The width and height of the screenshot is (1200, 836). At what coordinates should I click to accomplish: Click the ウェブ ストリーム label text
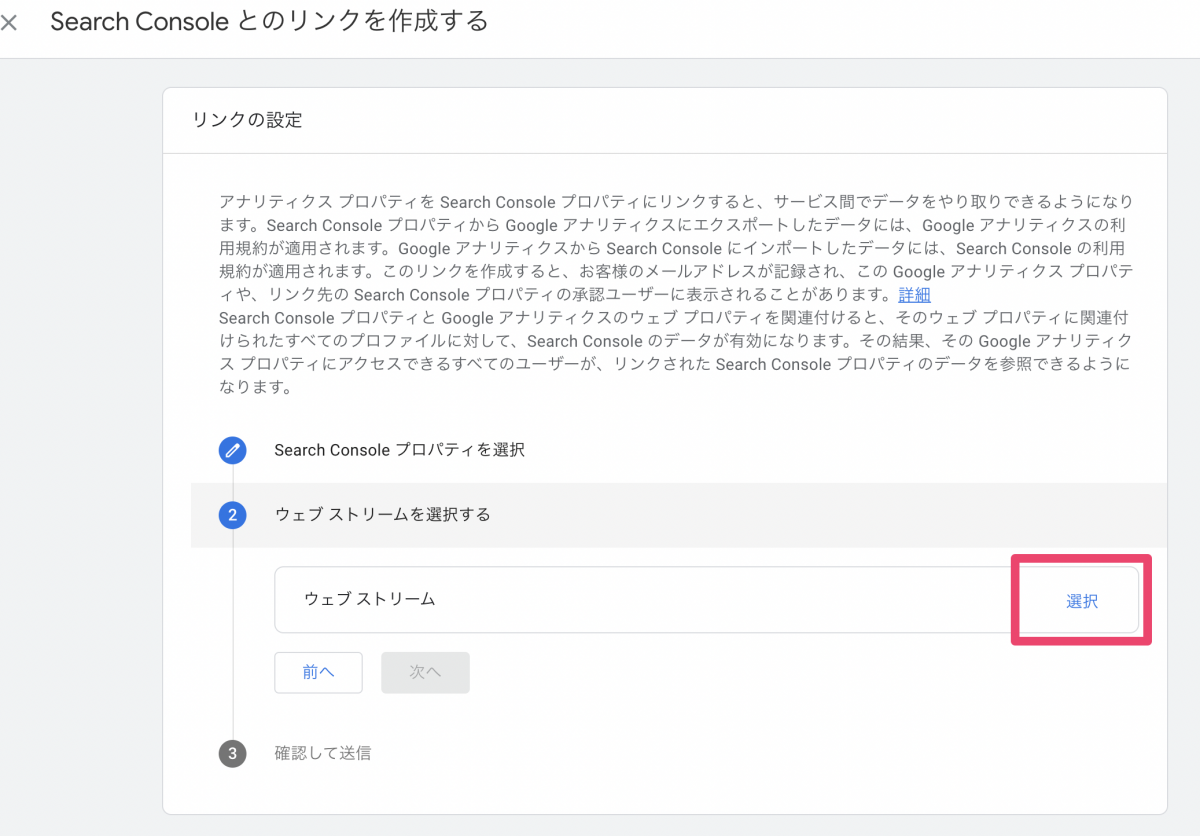pyautogui.click(x=369, y=600)
